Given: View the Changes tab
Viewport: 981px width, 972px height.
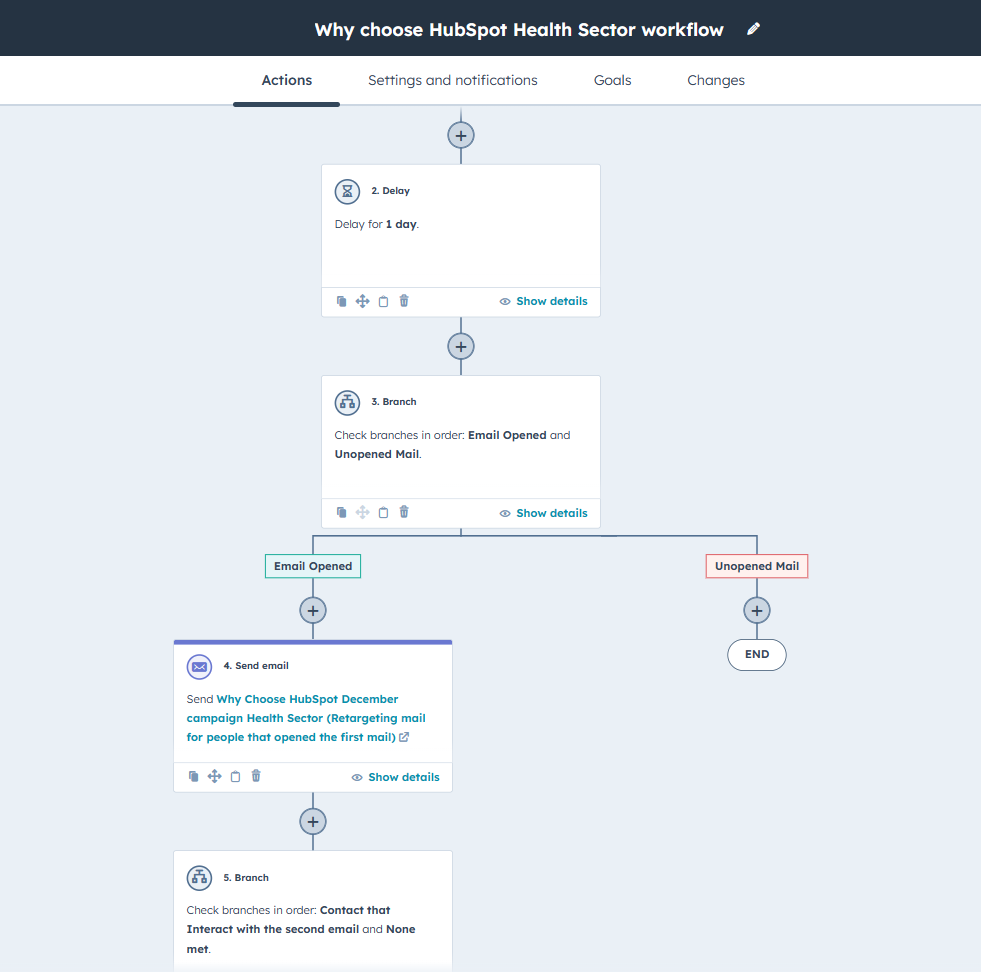Looking at the screenshot, I should [x=716, y=80].
